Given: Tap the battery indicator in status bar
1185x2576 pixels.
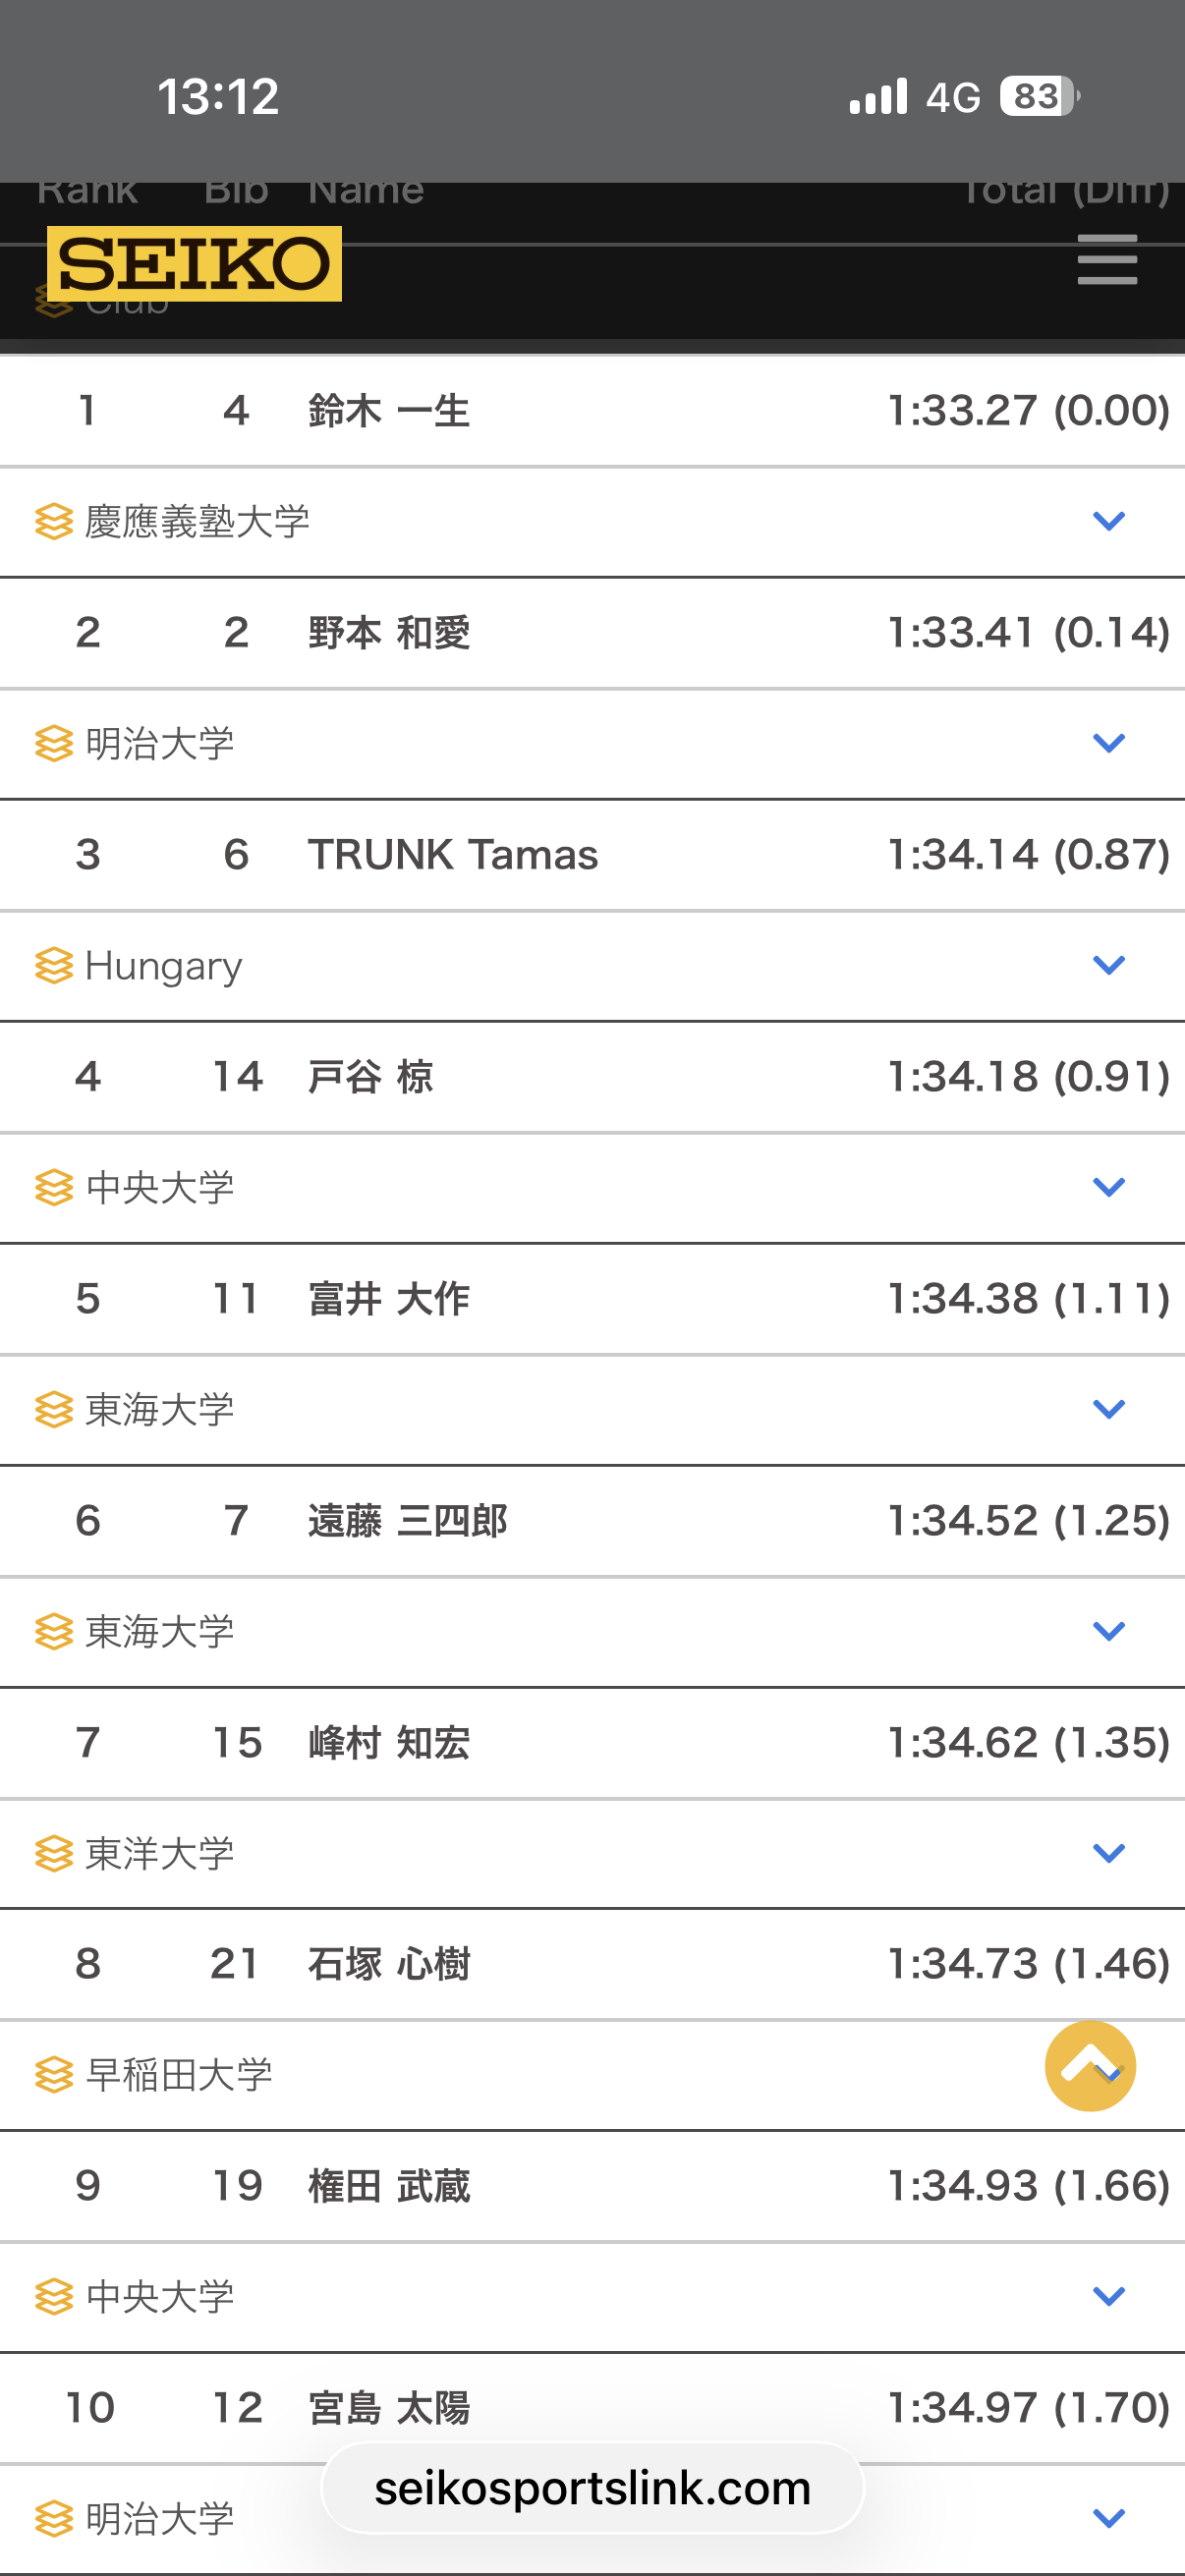Looking at the screenshot, I should point(1038,97).
